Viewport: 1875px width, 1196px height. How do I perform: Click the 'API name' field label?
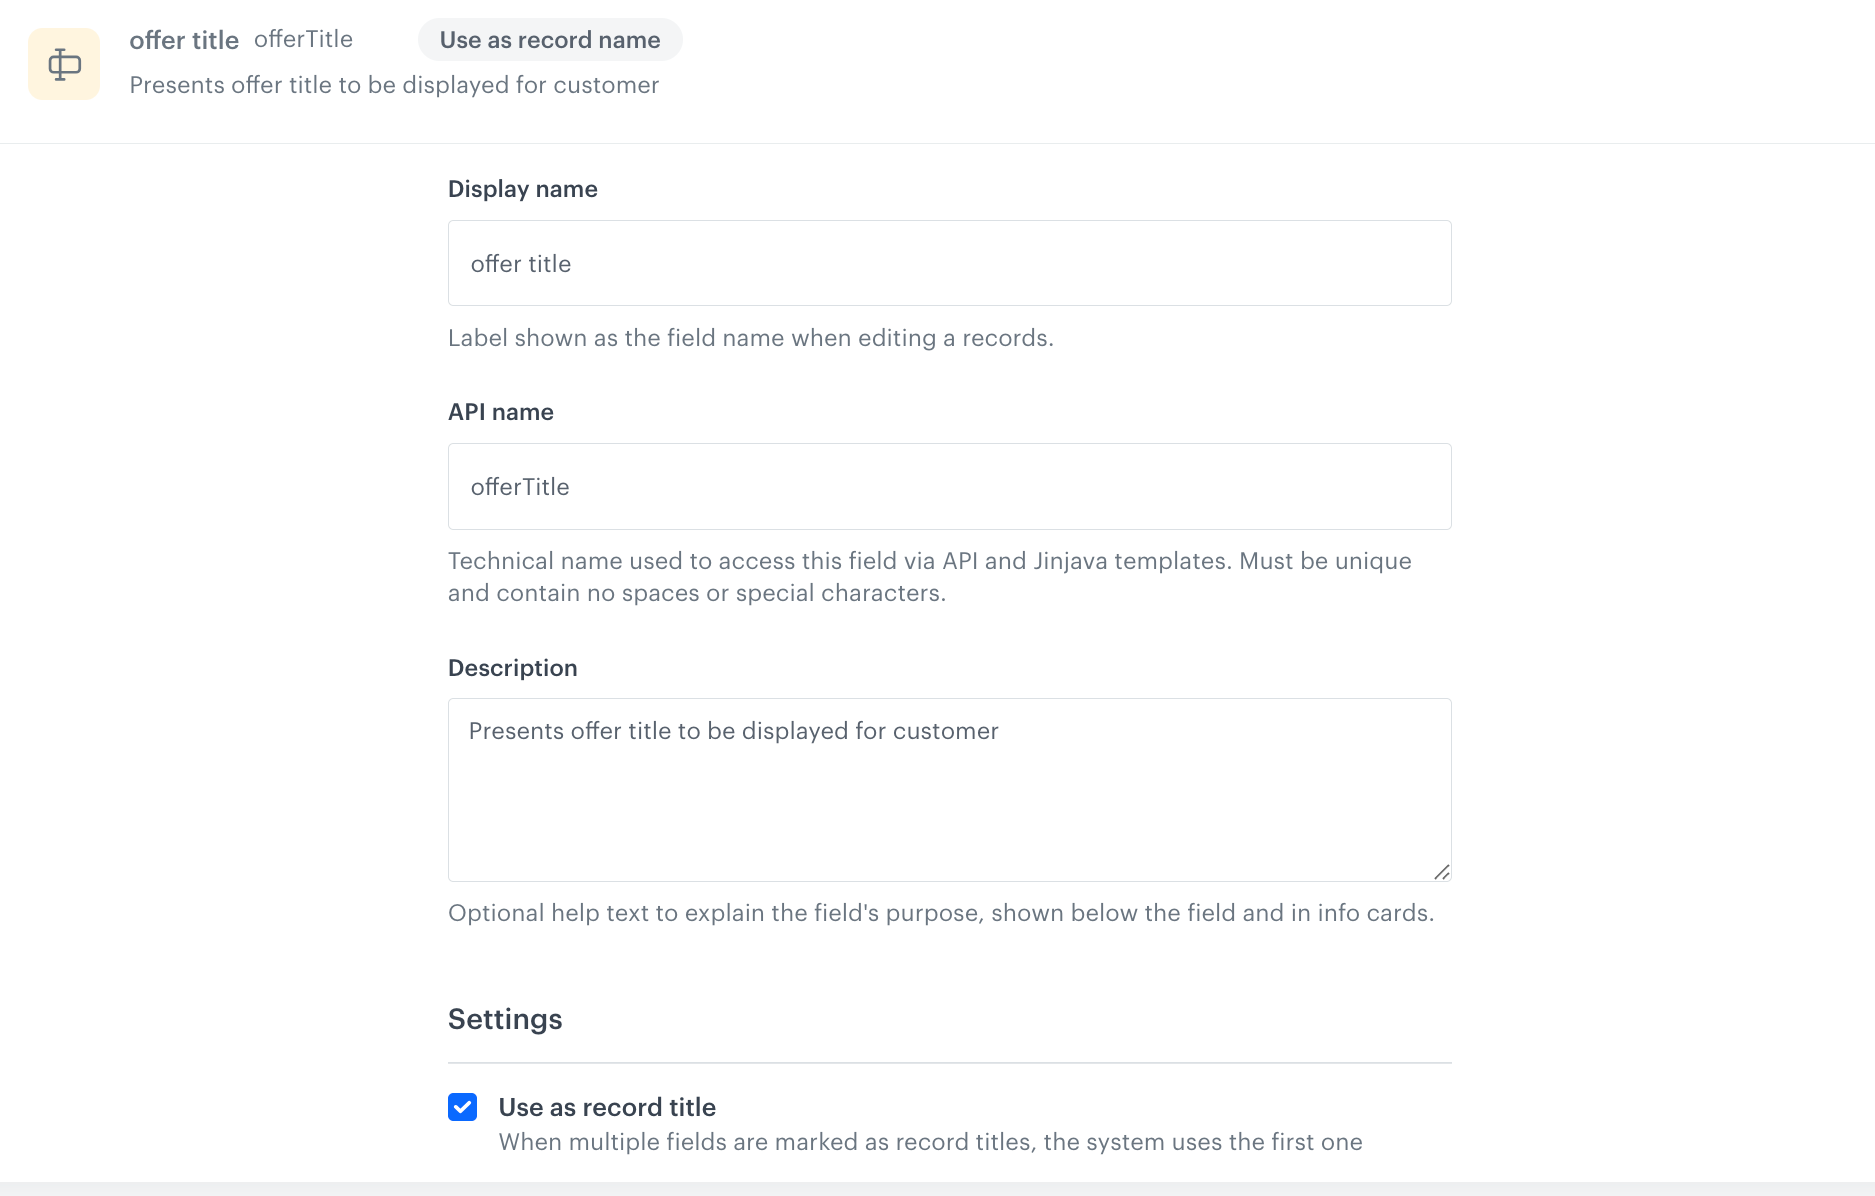pyautogui.click(x=501, y=412)
